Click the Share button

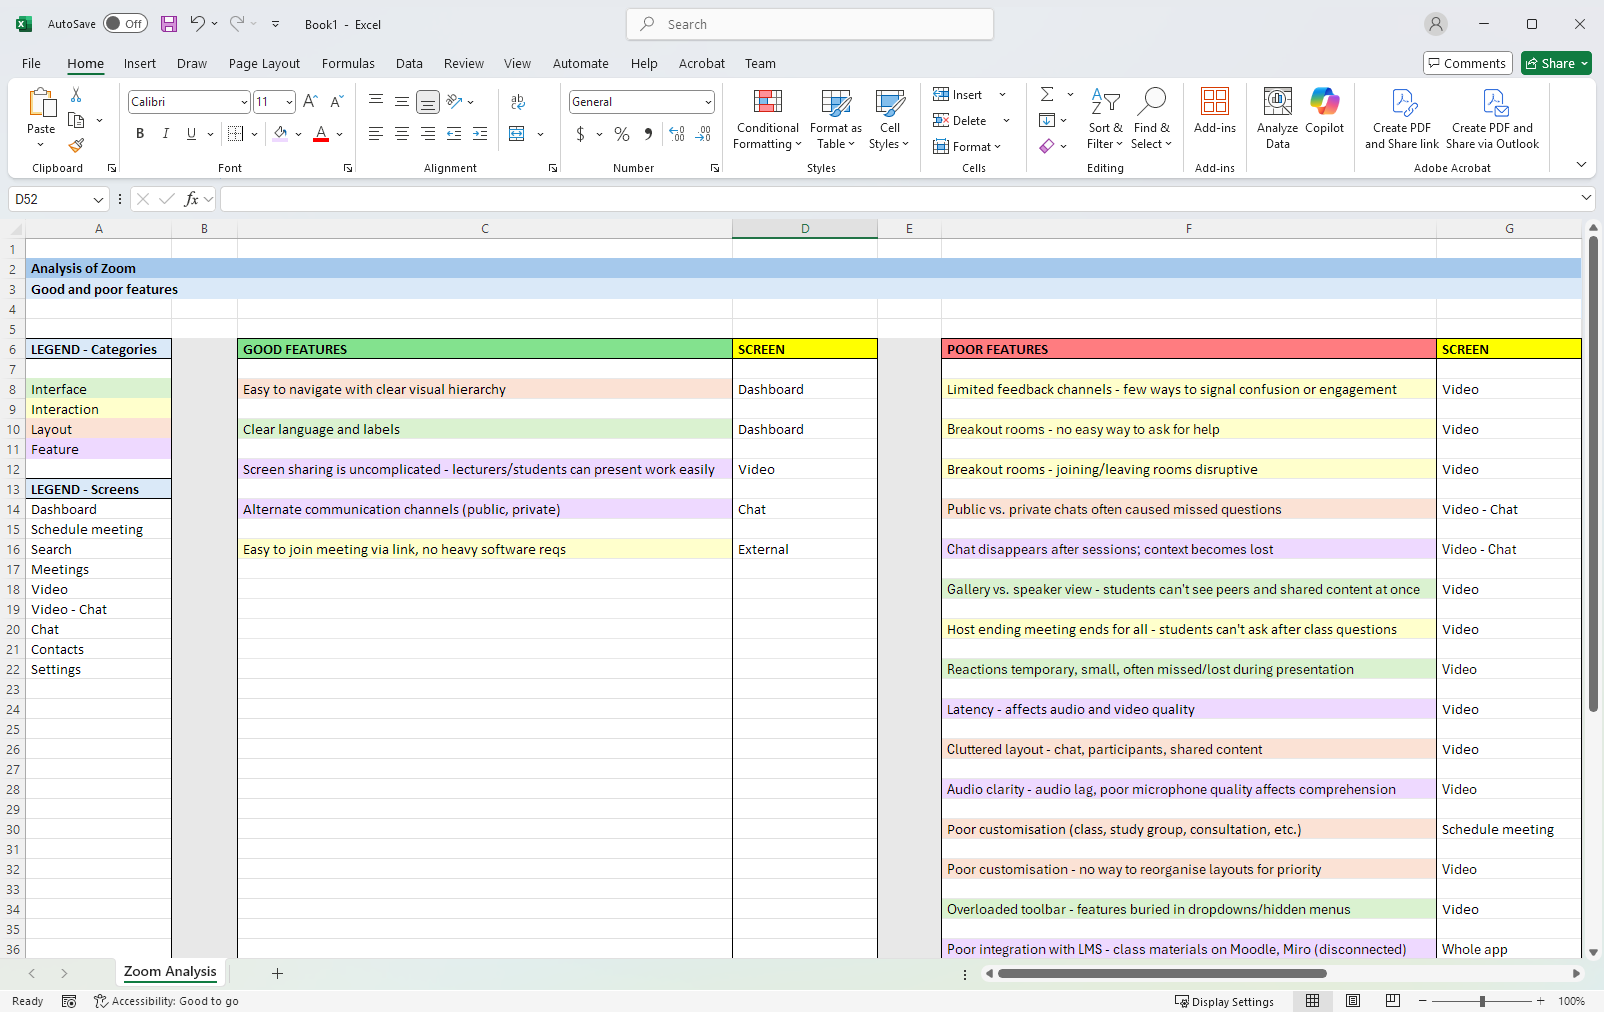pos(1556,63)
